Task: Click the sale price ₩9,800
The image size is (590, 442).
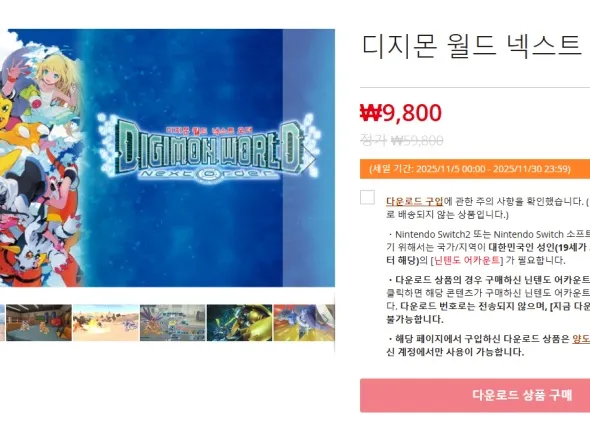Action: 401,112
